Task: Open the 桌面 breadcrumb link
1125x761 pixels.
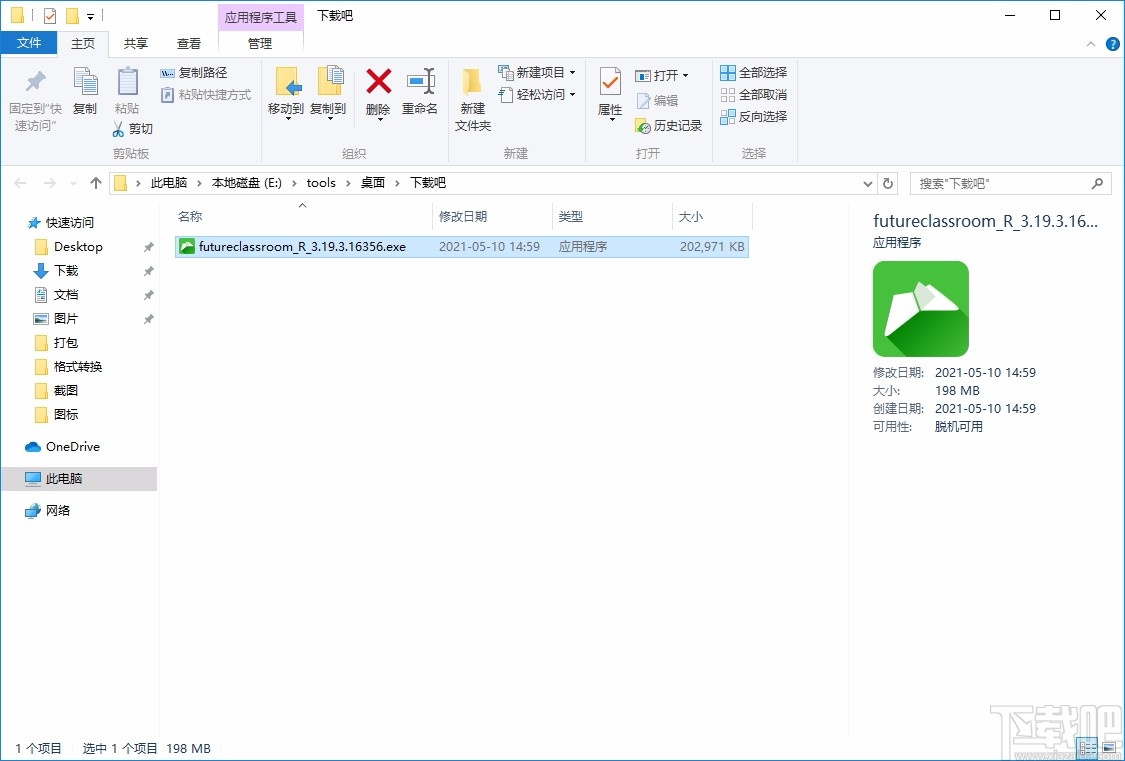Action: point(372,183)
